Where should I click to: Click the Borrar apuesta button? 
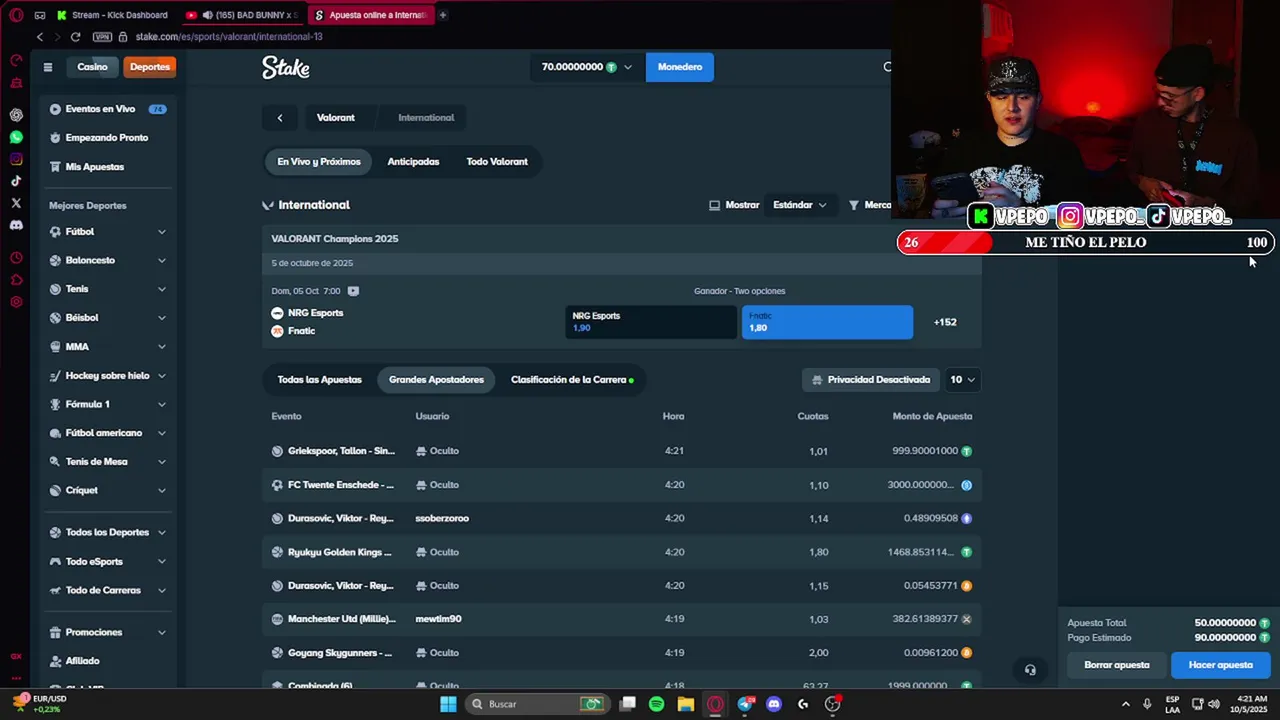point(1117,665)
